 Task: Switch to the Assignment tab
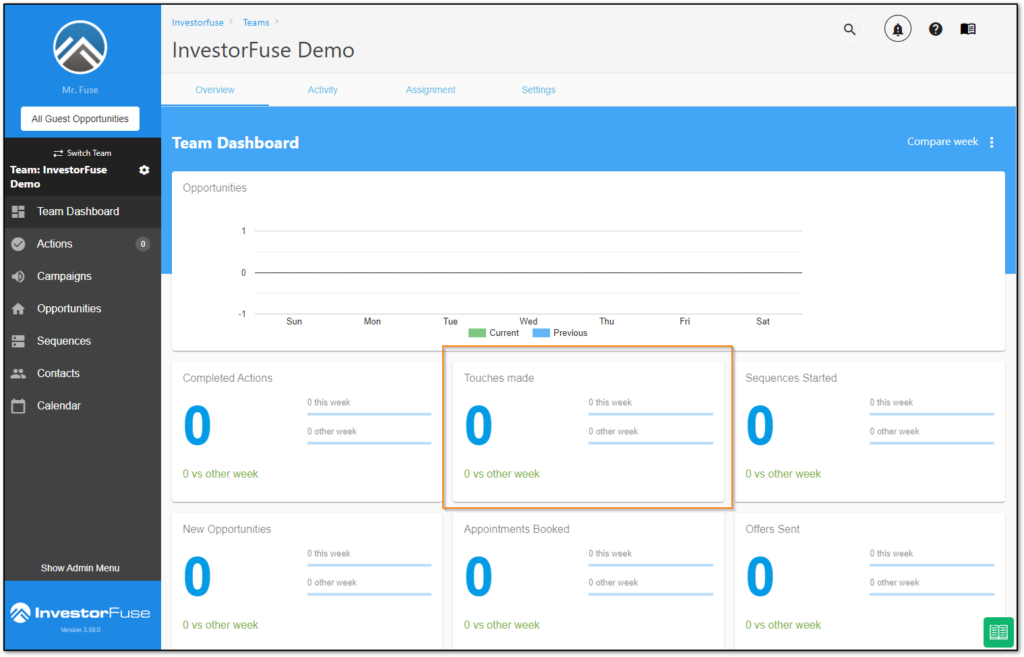[430, 90]
